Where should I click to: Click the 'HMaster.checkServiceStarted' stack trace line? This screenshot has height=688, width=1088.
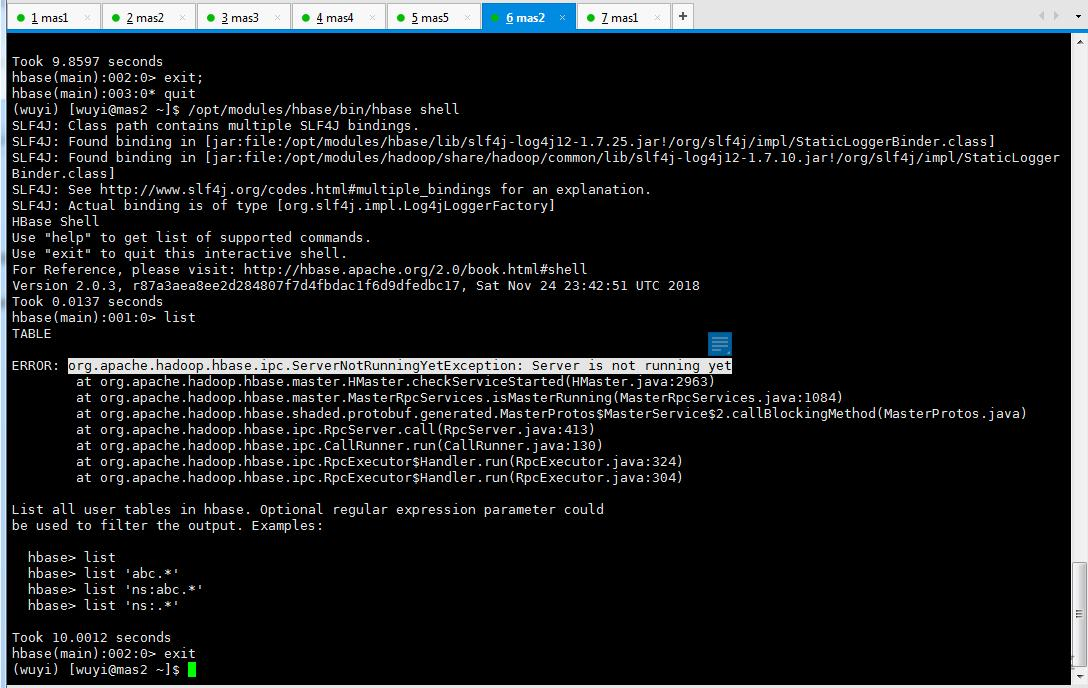point(396,381)
